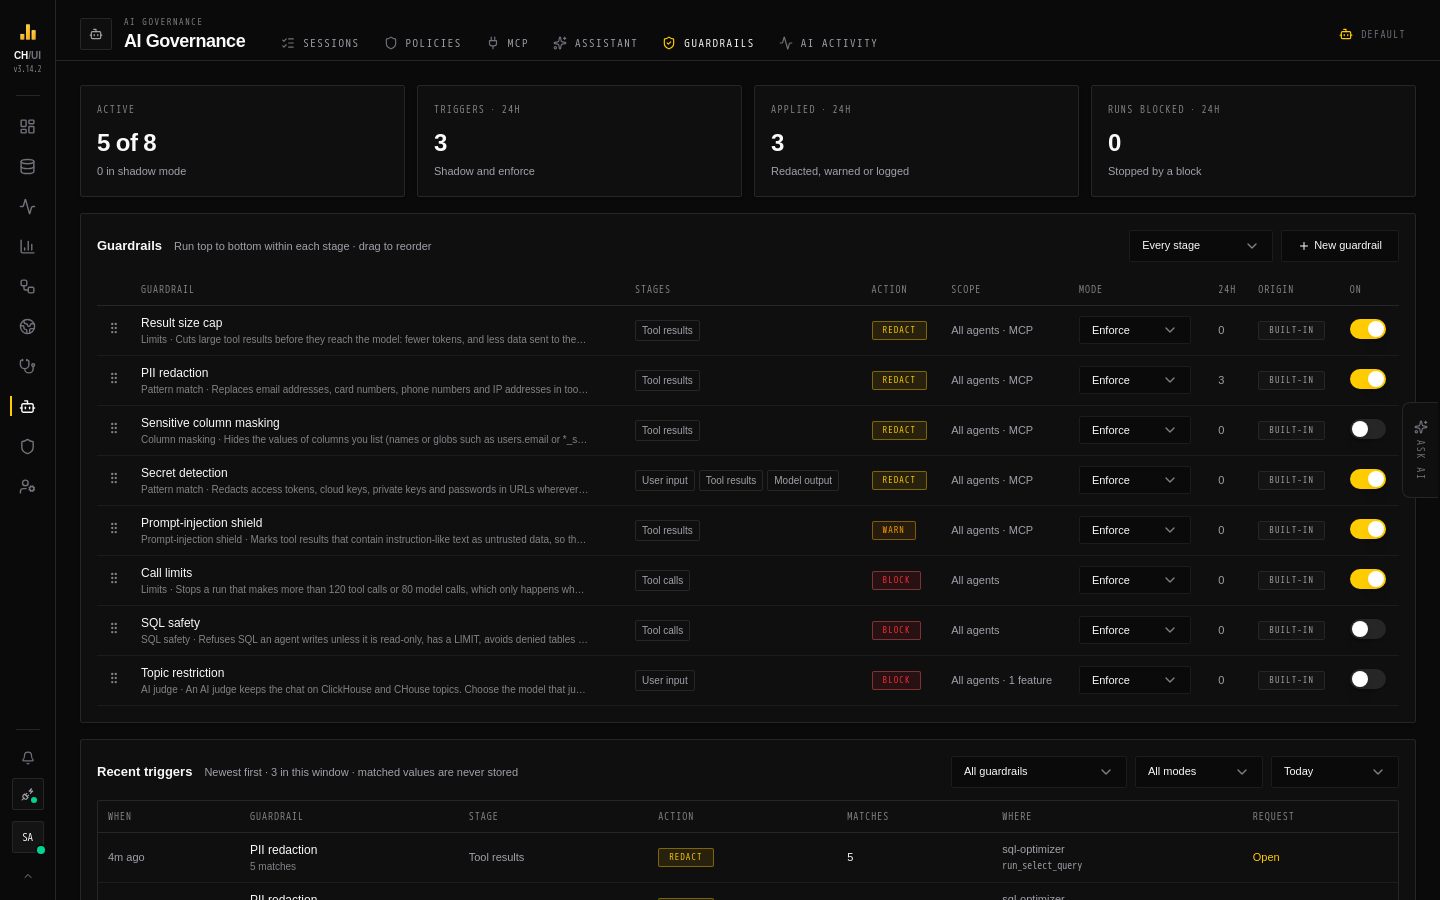Open the database icon in sidebar
The height and width of the screenshot is (900, 1440).
click(27, 167)
